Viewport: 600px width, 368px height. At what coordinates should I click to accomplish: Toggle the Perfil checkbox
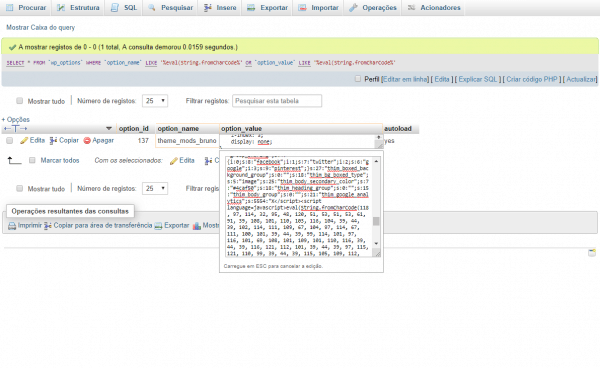[358, 79]
